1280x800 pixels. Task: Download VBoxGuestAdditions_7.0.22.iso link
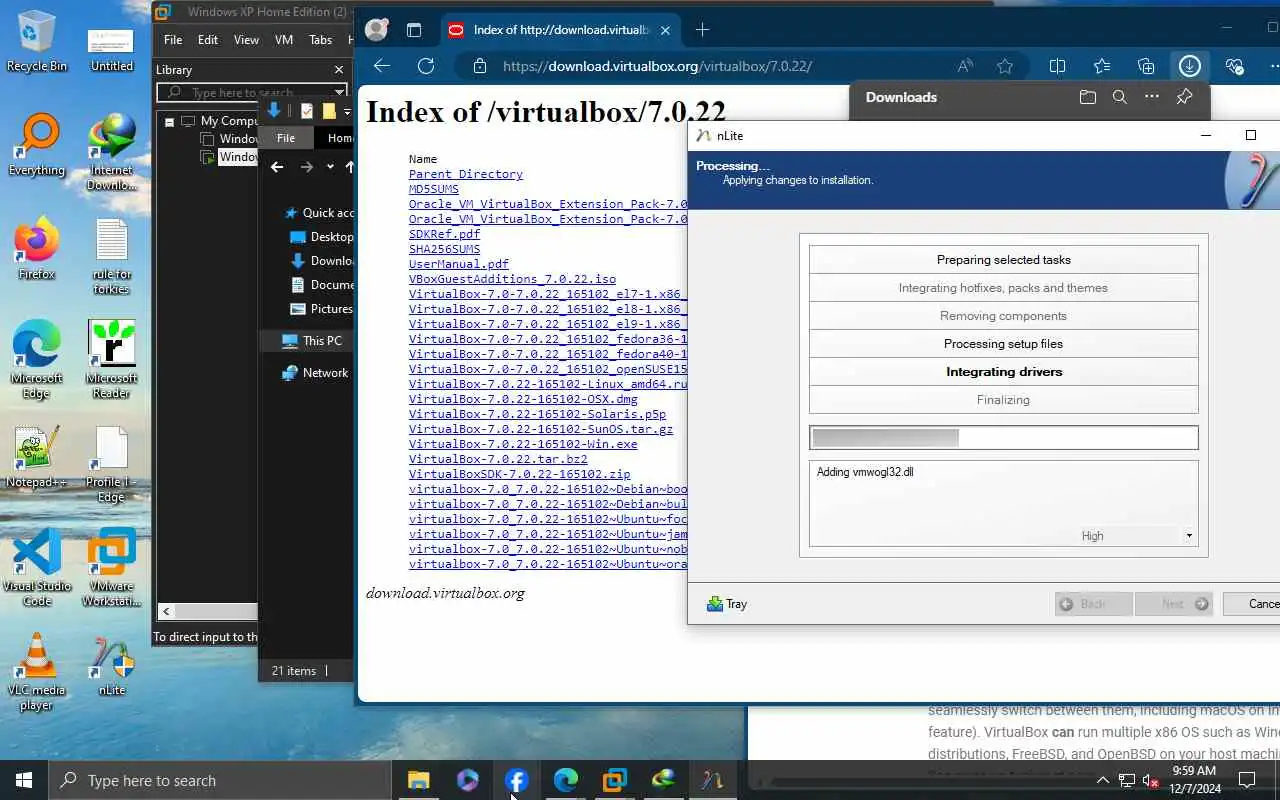[512, 279]
